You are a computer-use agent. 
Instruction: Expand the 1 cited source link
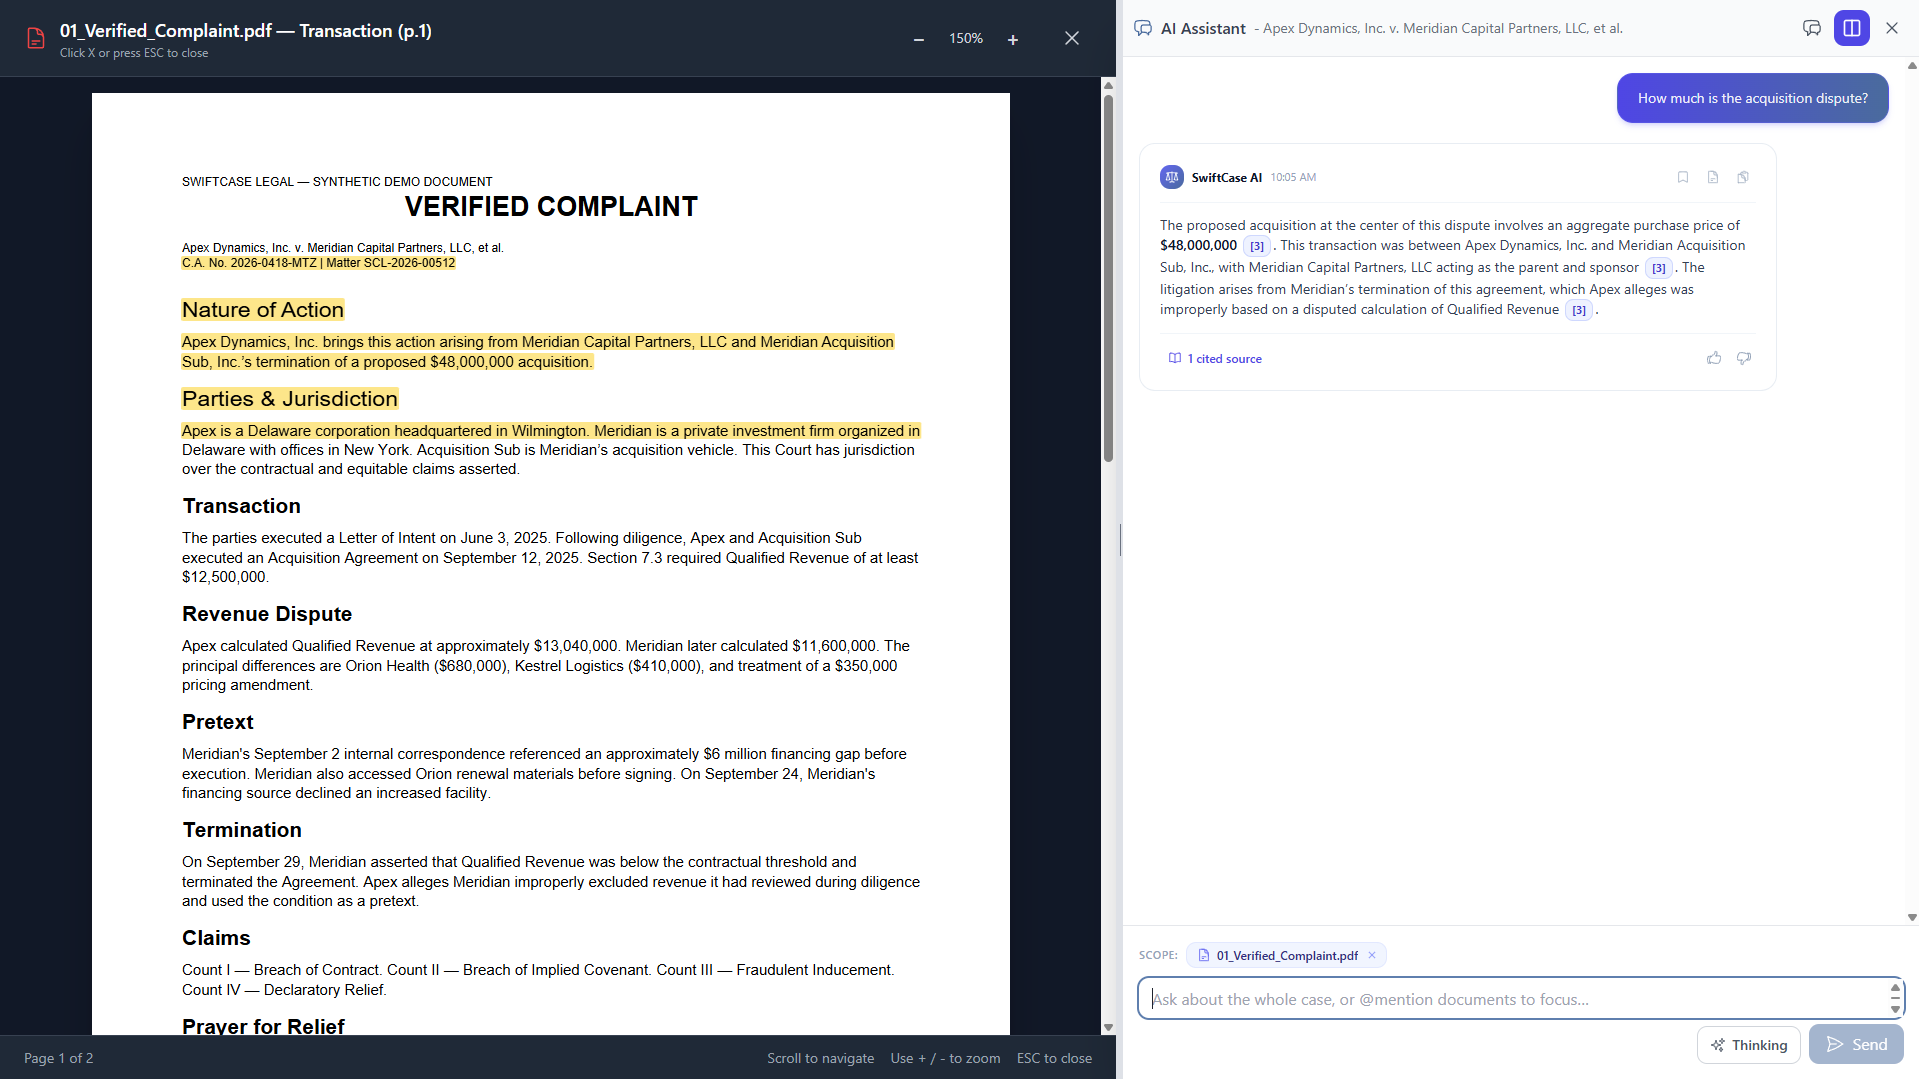point(1215,359)
